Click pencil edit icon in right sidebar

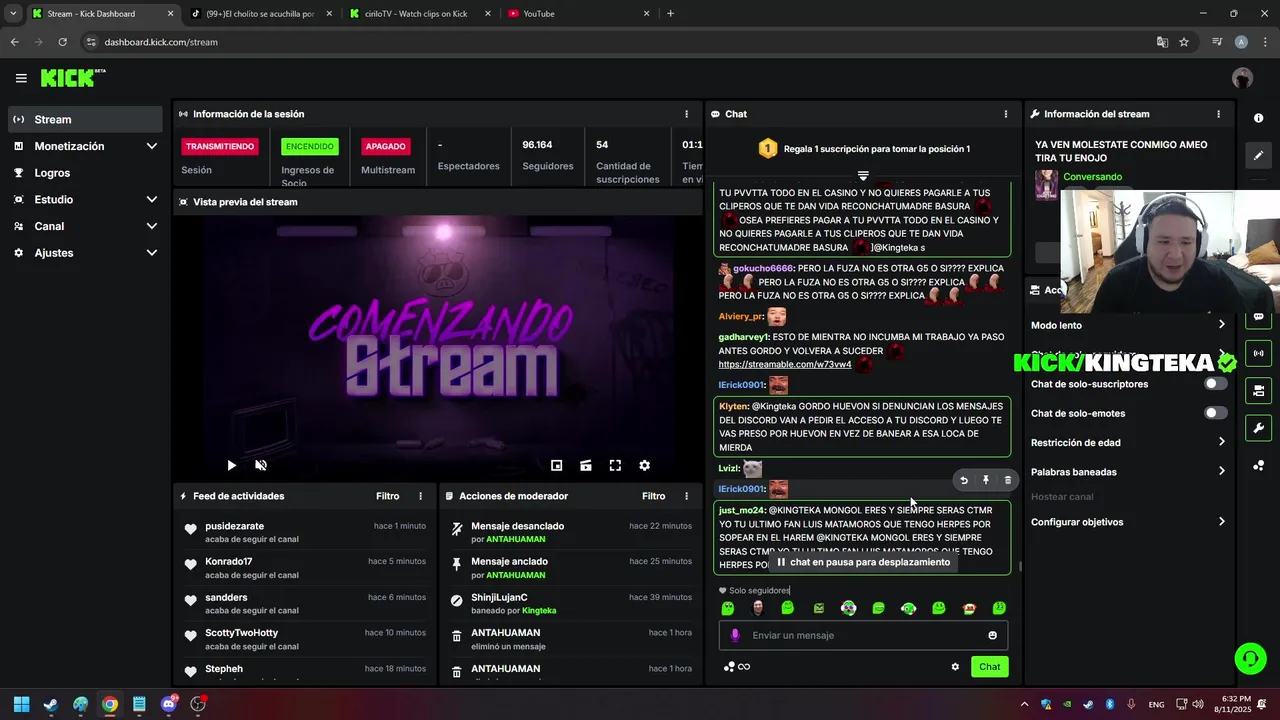point(1258,155)
